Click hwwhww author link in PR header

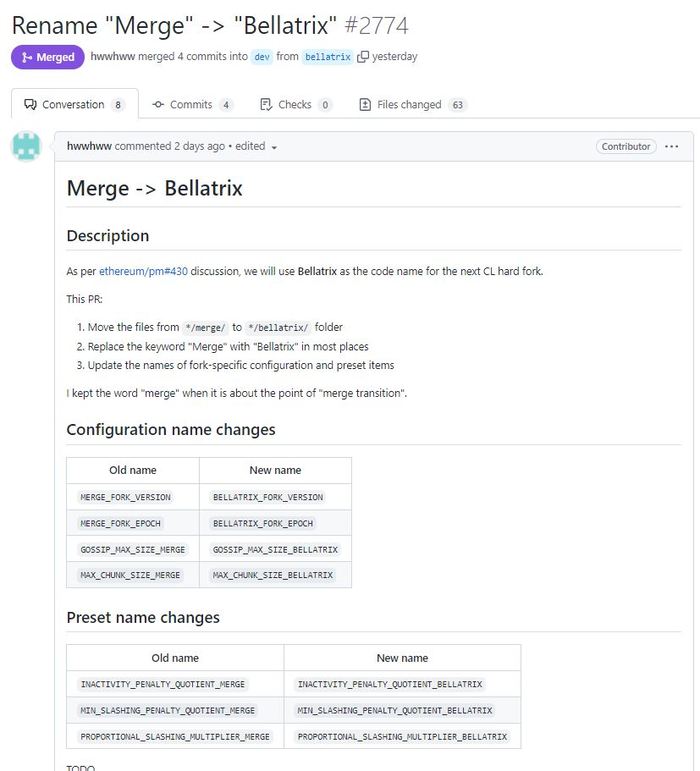pyautogui.click(x=112, y=57)
